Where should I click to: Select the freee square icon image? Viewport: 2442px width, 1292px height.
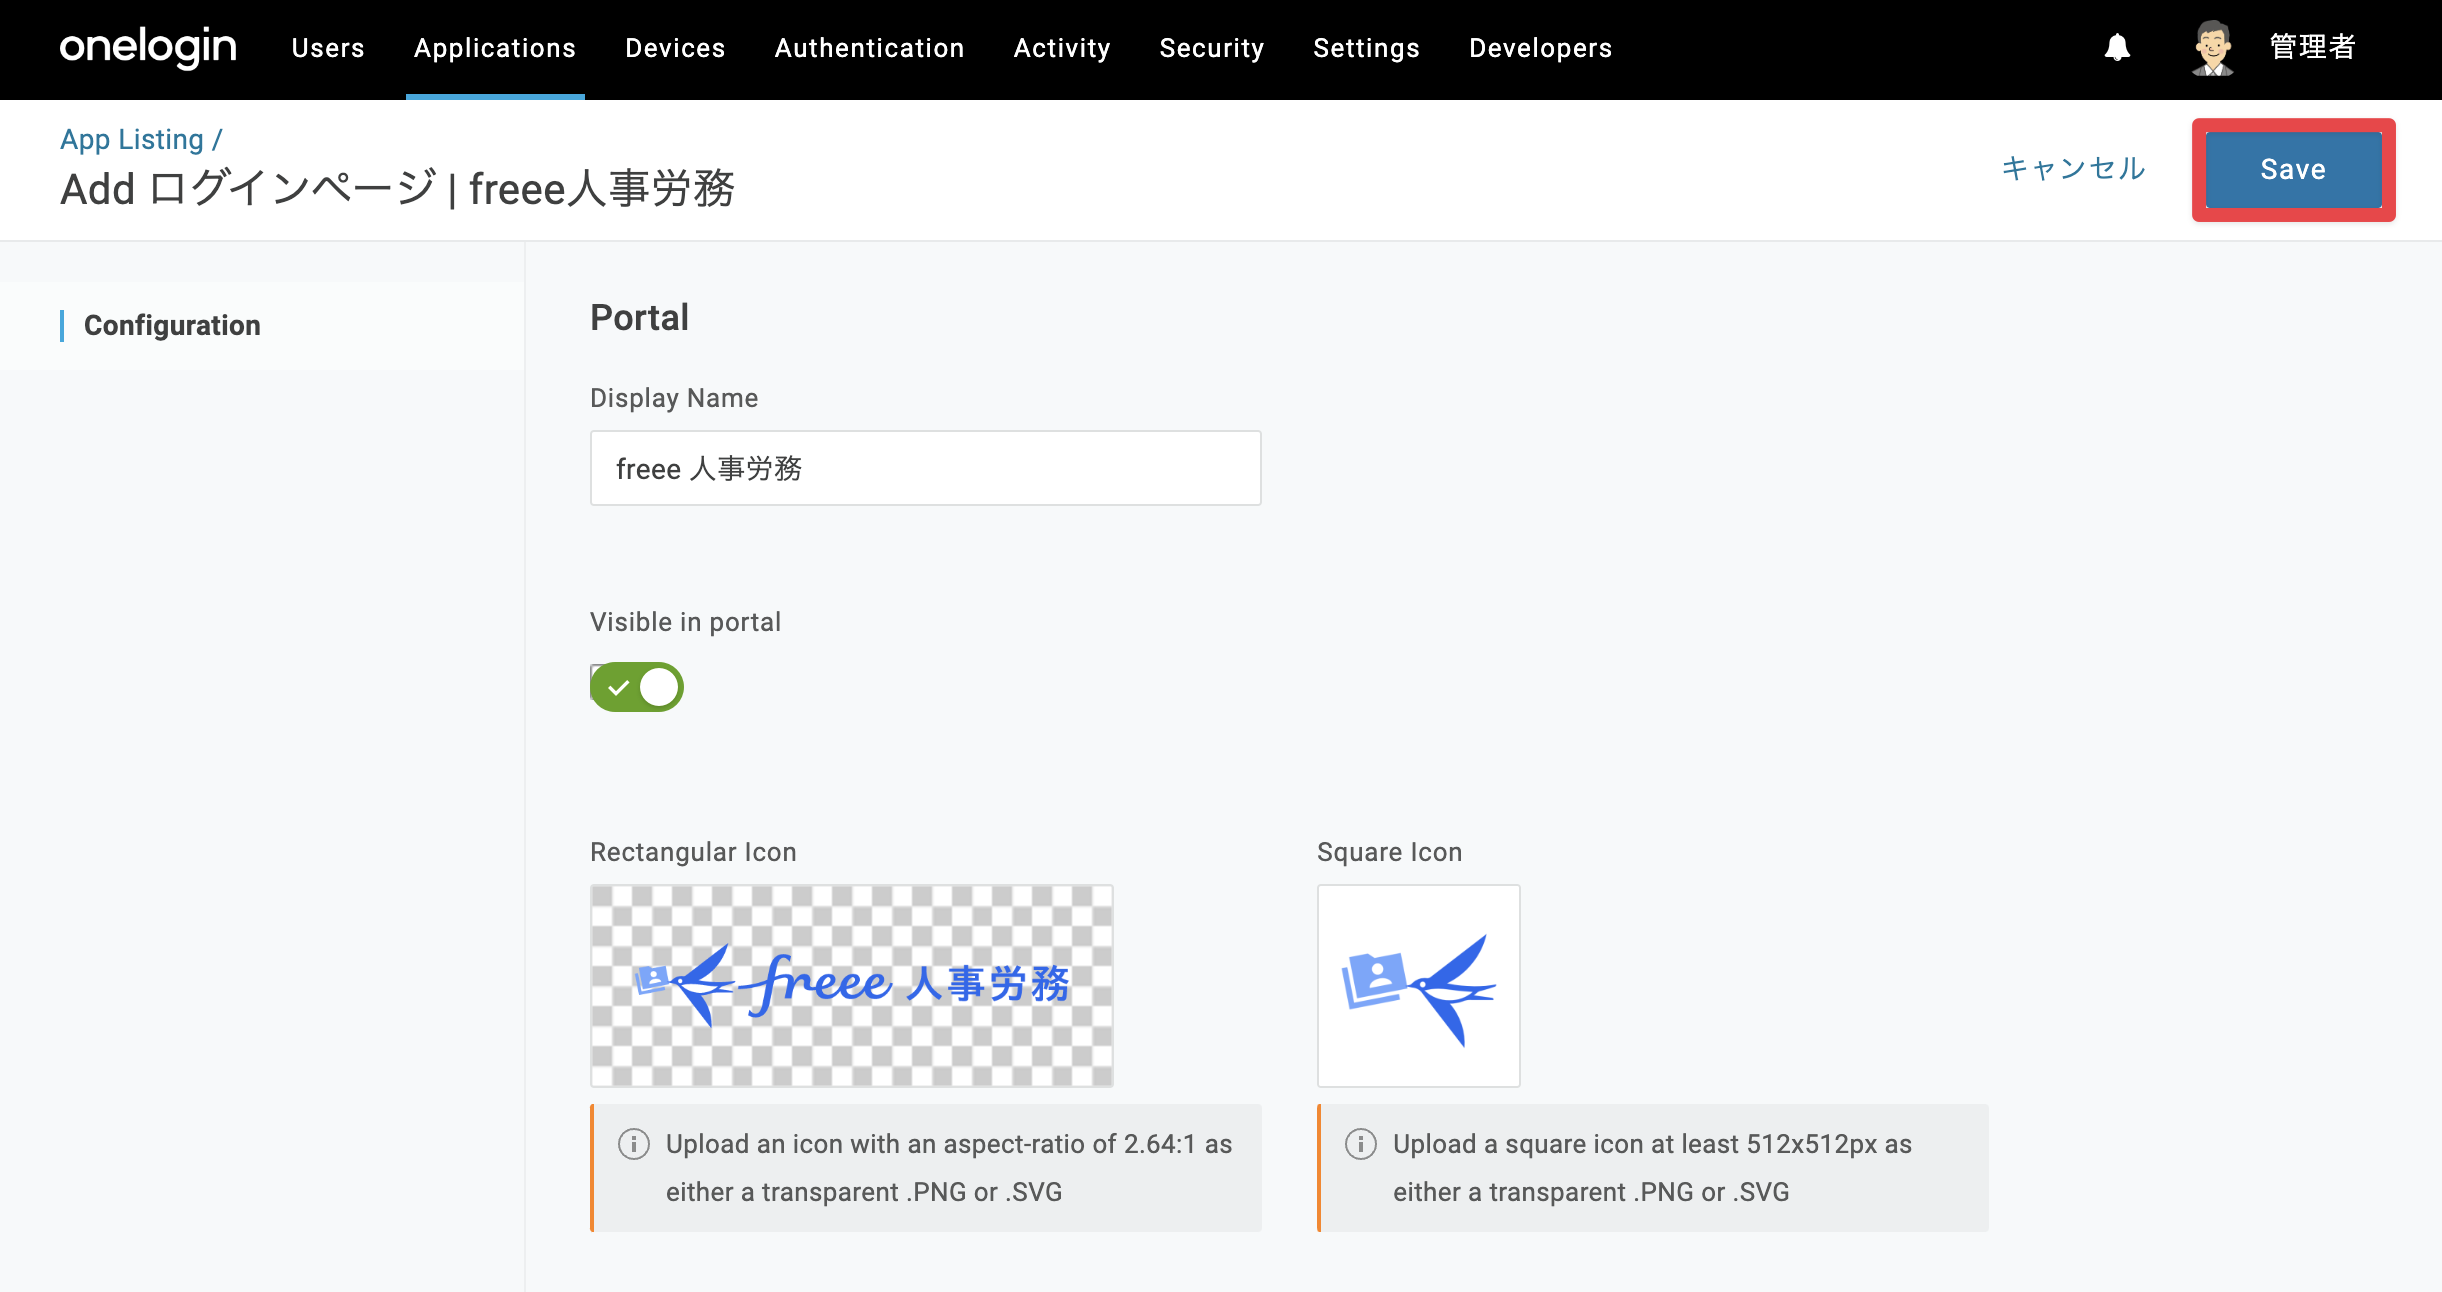pos(1419,986)
